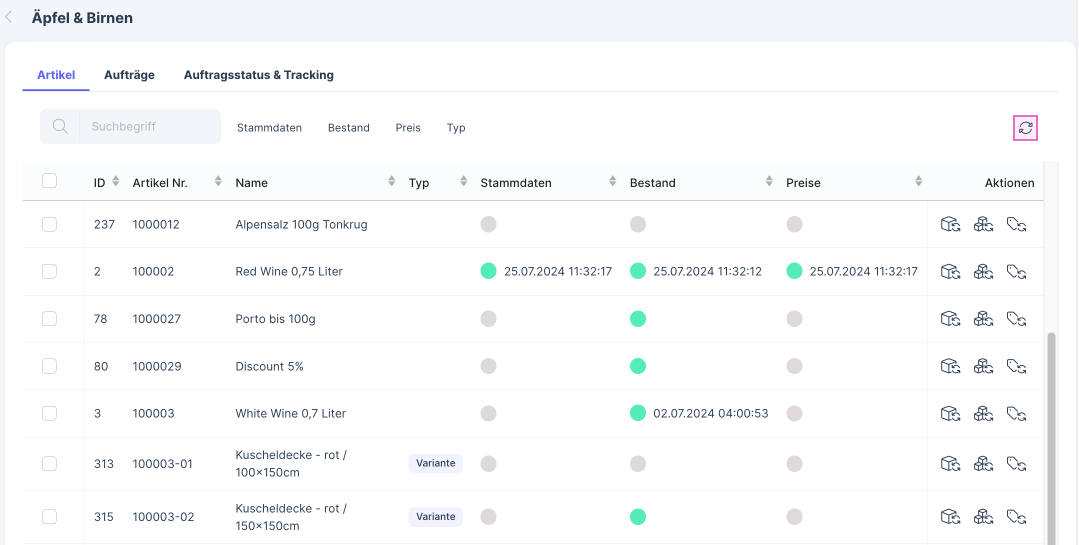Click the Stammdaten filter link
The width and height of the screenshot is (1079, 545).
pyautogui.click(x=269, y=128)
